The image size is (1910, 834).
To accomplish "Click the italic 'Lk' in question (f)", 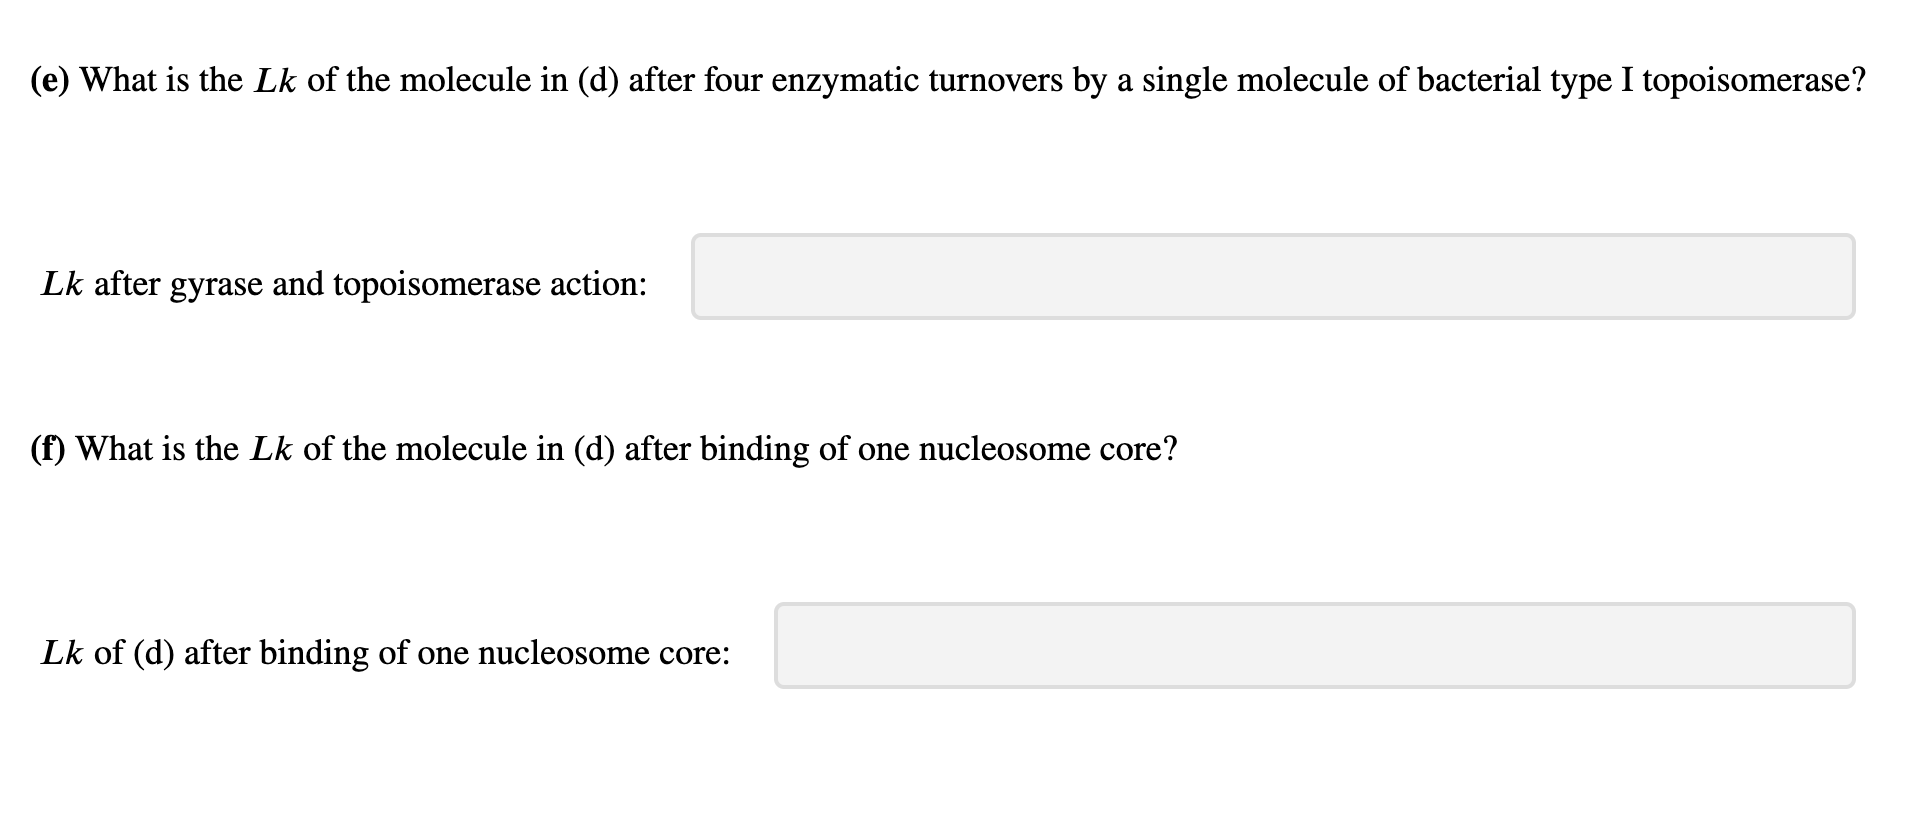I will click(271, 448).
